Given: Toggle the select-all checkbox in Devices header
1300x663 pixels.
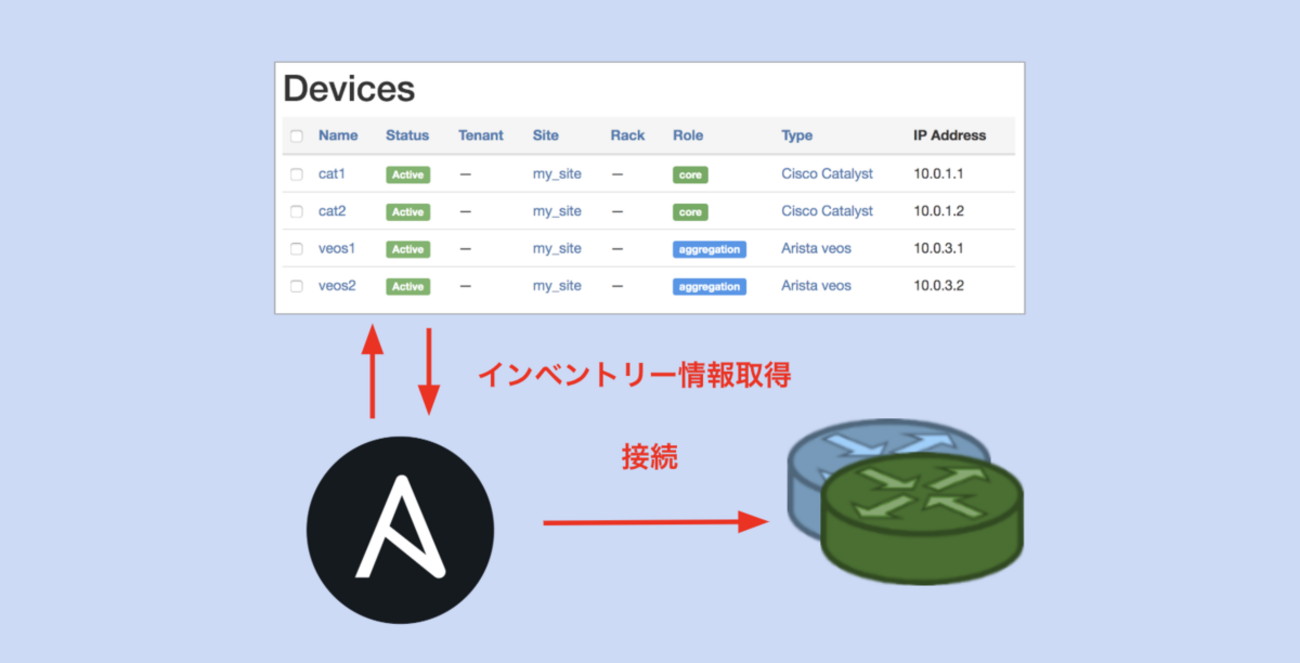Looking at the screenshot, I should tap(296, 136).
